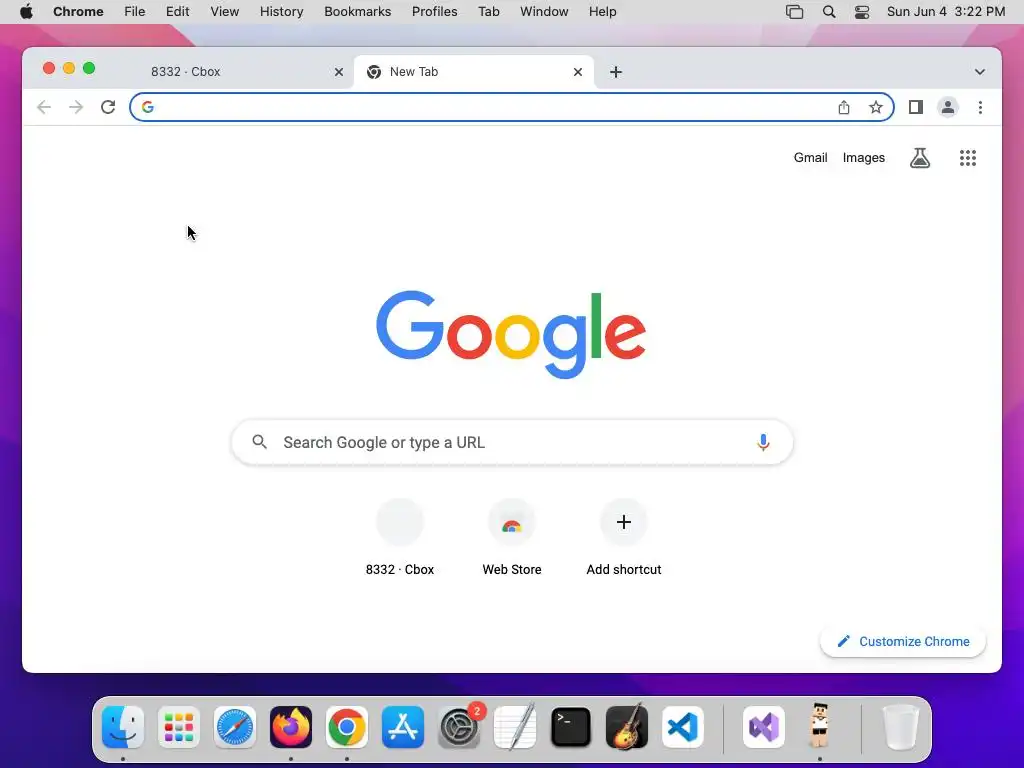Select the New Tab tab
Image resolution: width=1024 pixels, height=768 pixels.
click(474, 72)
